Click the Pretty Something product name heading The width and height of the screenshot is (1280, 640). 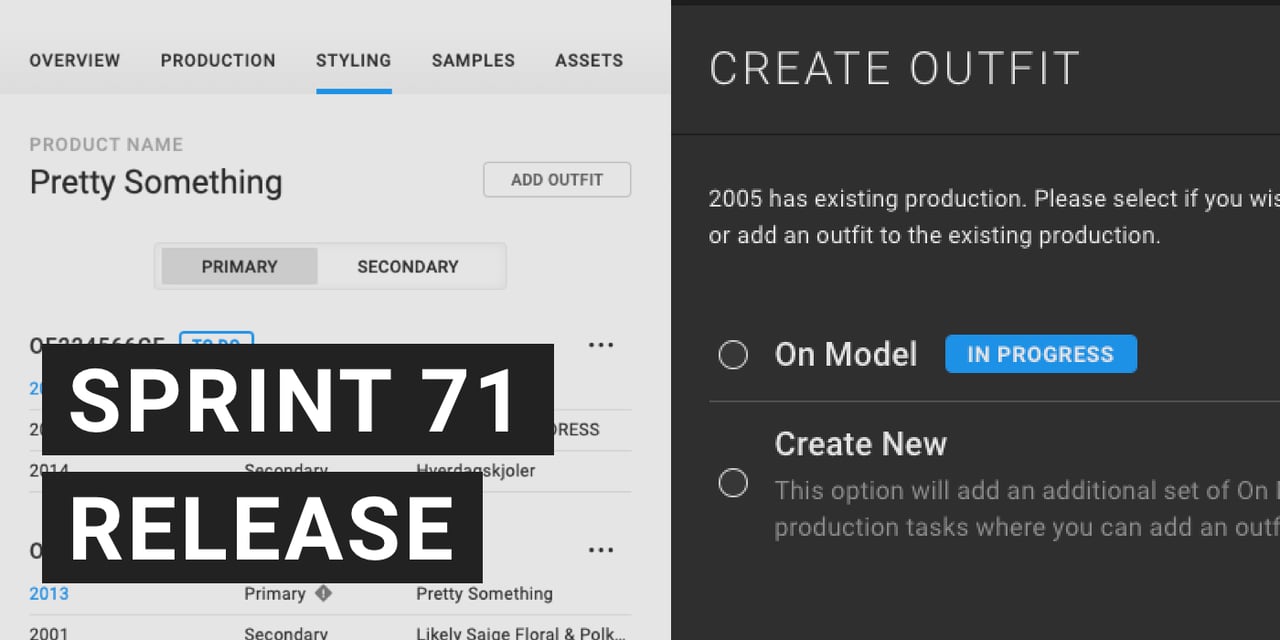tap(156, 183)
